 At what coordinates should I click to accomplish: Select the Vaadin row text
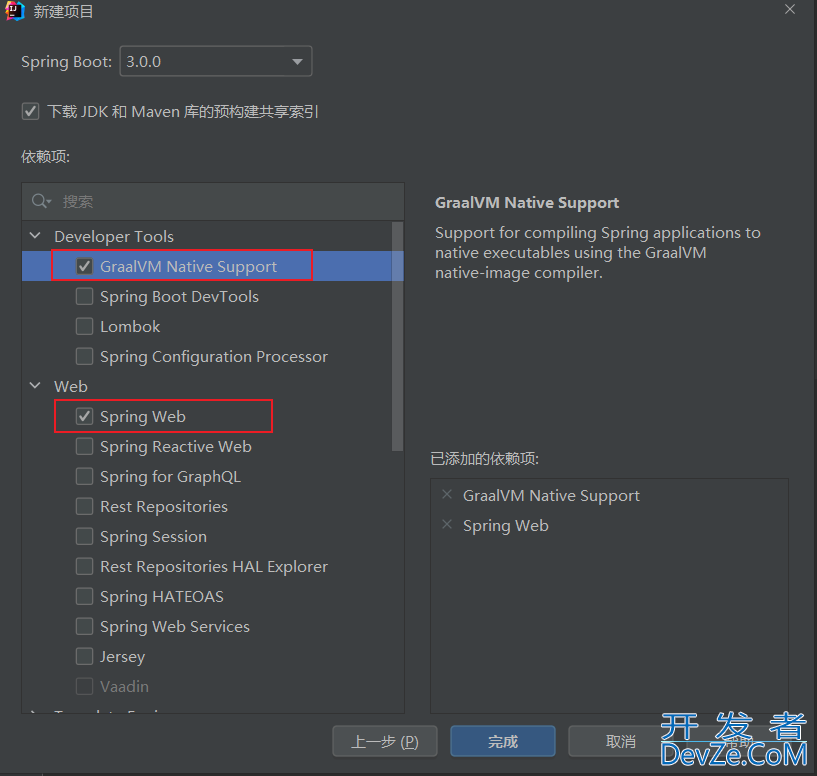[124, 686]
